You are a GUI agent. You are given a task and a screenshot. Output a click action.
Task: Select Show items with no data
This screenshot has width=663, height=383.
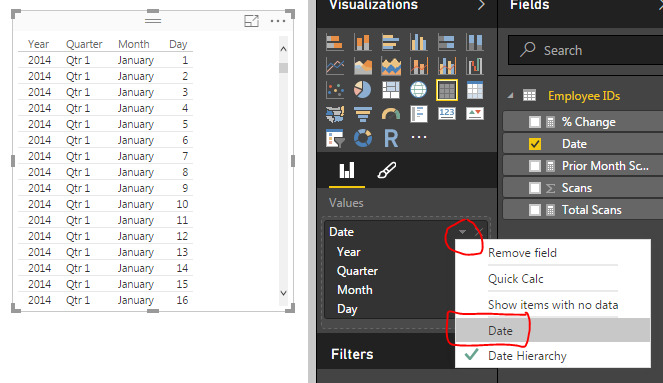553,305
